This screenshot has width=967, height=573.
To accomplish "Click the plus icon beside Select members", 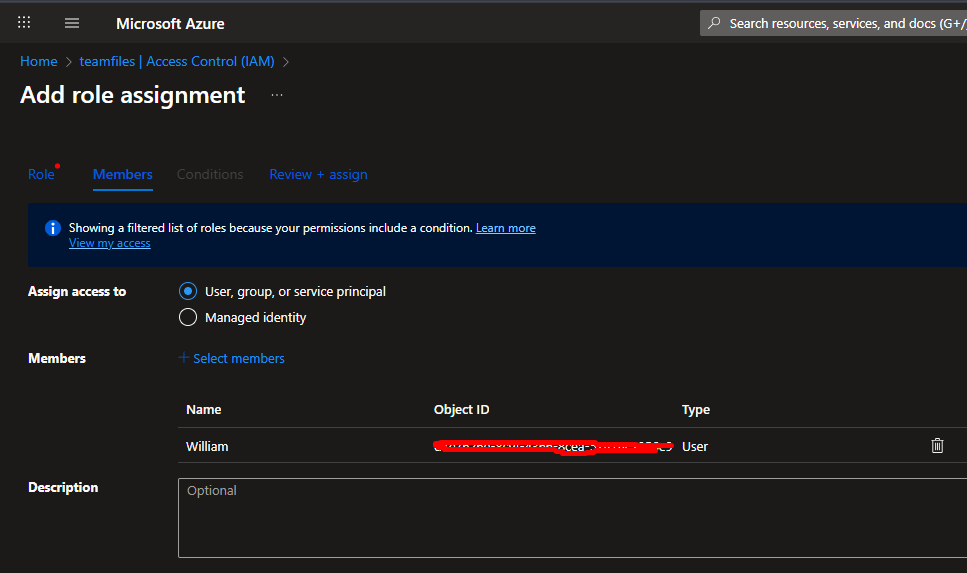I will click(183, 358).
